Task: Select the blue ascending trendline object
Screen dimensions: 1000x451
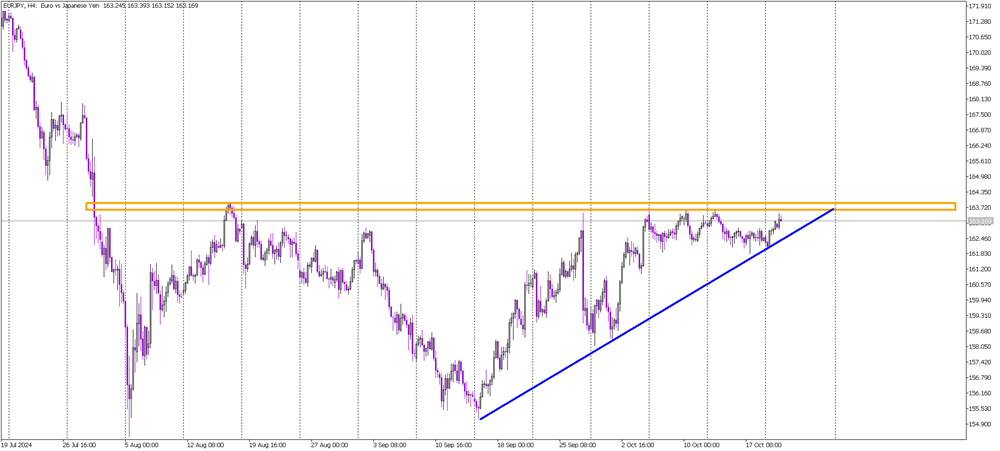Action: click(656, 314)
